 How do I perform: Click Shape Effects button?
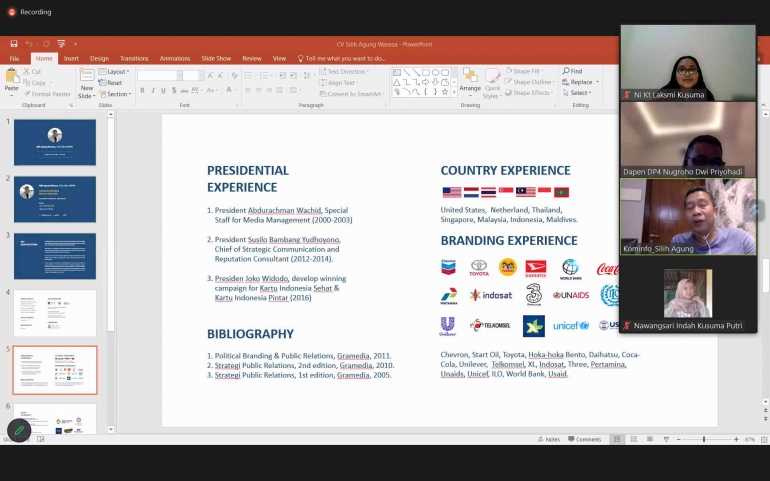(x=530, y=93)
